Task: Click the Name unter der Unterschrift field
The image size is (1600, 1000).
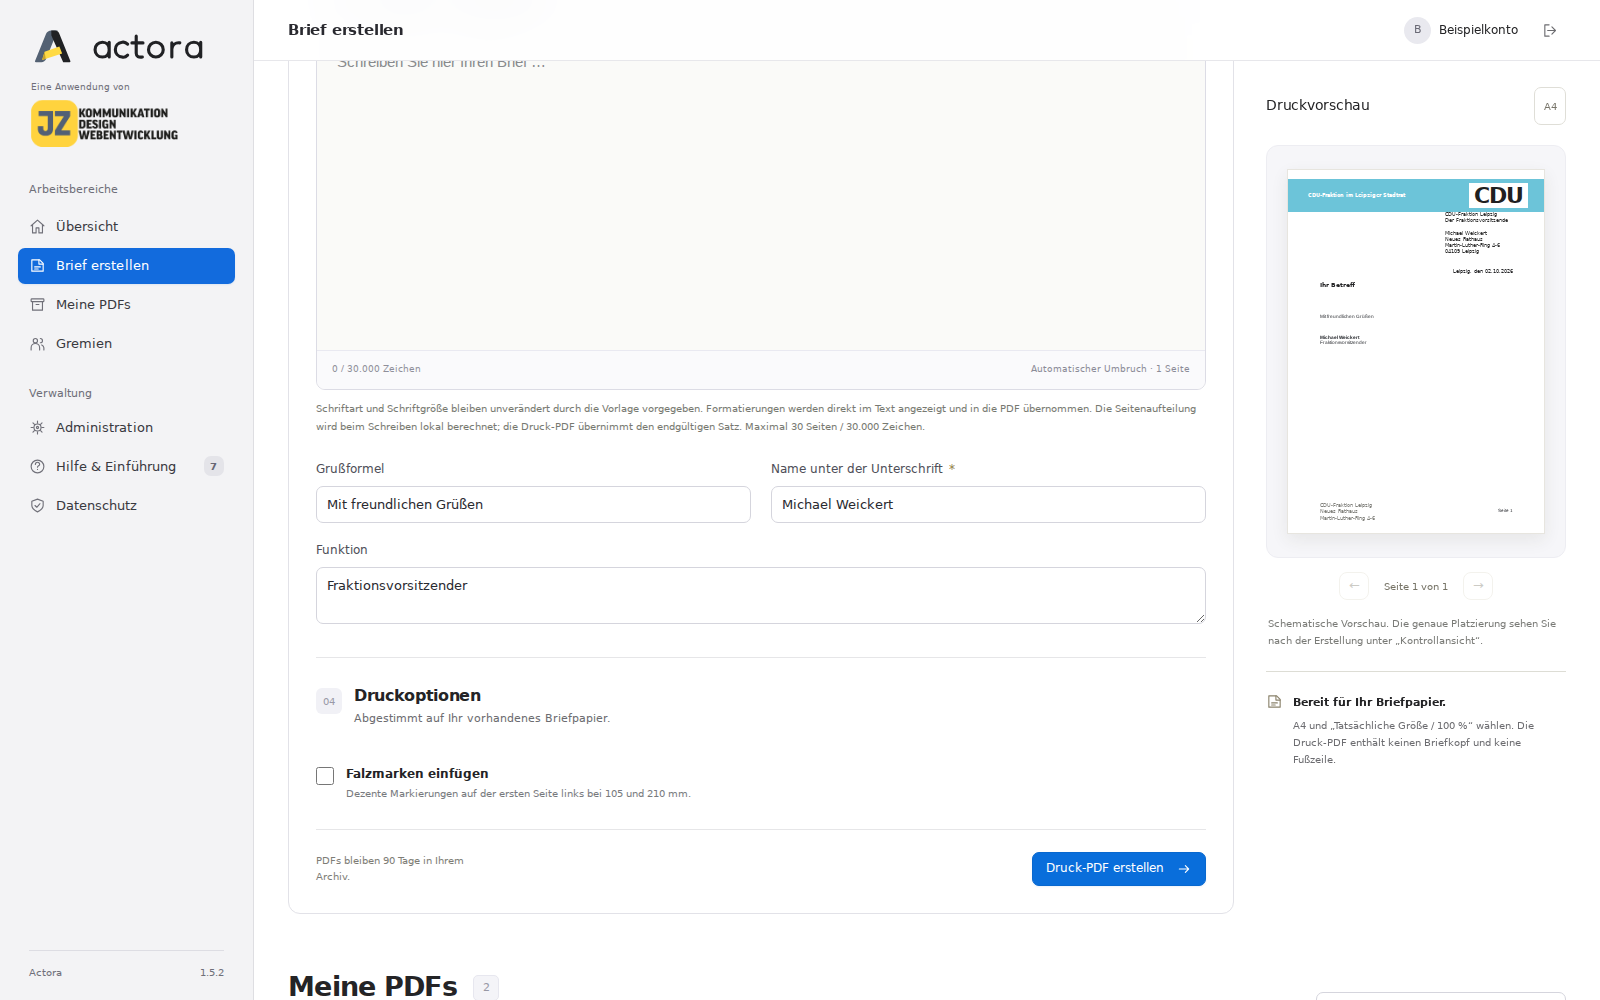Action: (988, 505)
